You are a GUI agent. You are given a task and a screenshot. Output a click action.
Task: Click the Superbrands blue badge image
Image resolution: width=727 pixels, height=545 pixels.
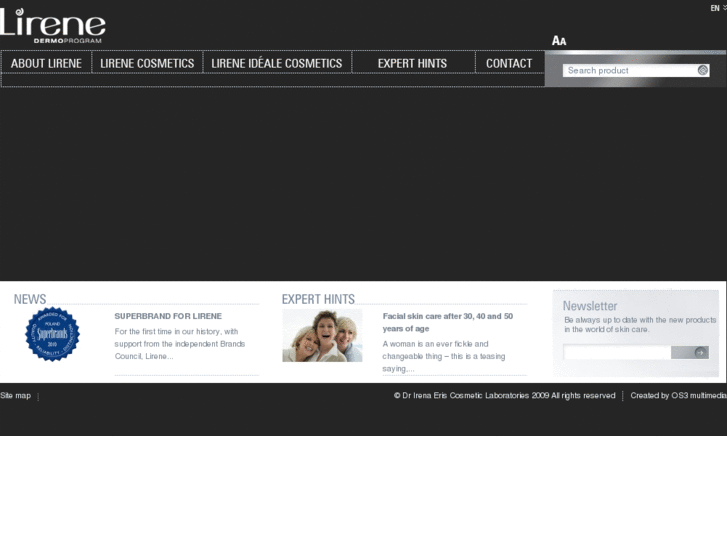(52, 334)
